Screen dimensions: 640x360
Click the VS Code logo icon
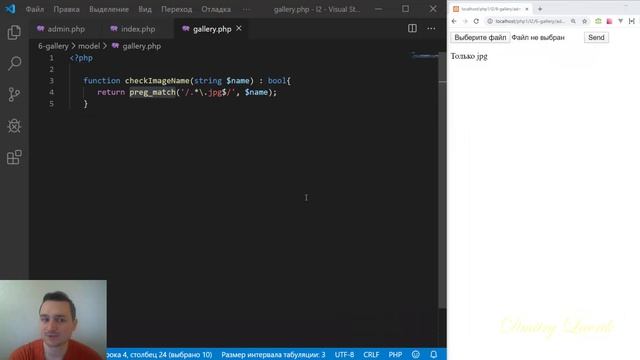click(x=11, y=9)
